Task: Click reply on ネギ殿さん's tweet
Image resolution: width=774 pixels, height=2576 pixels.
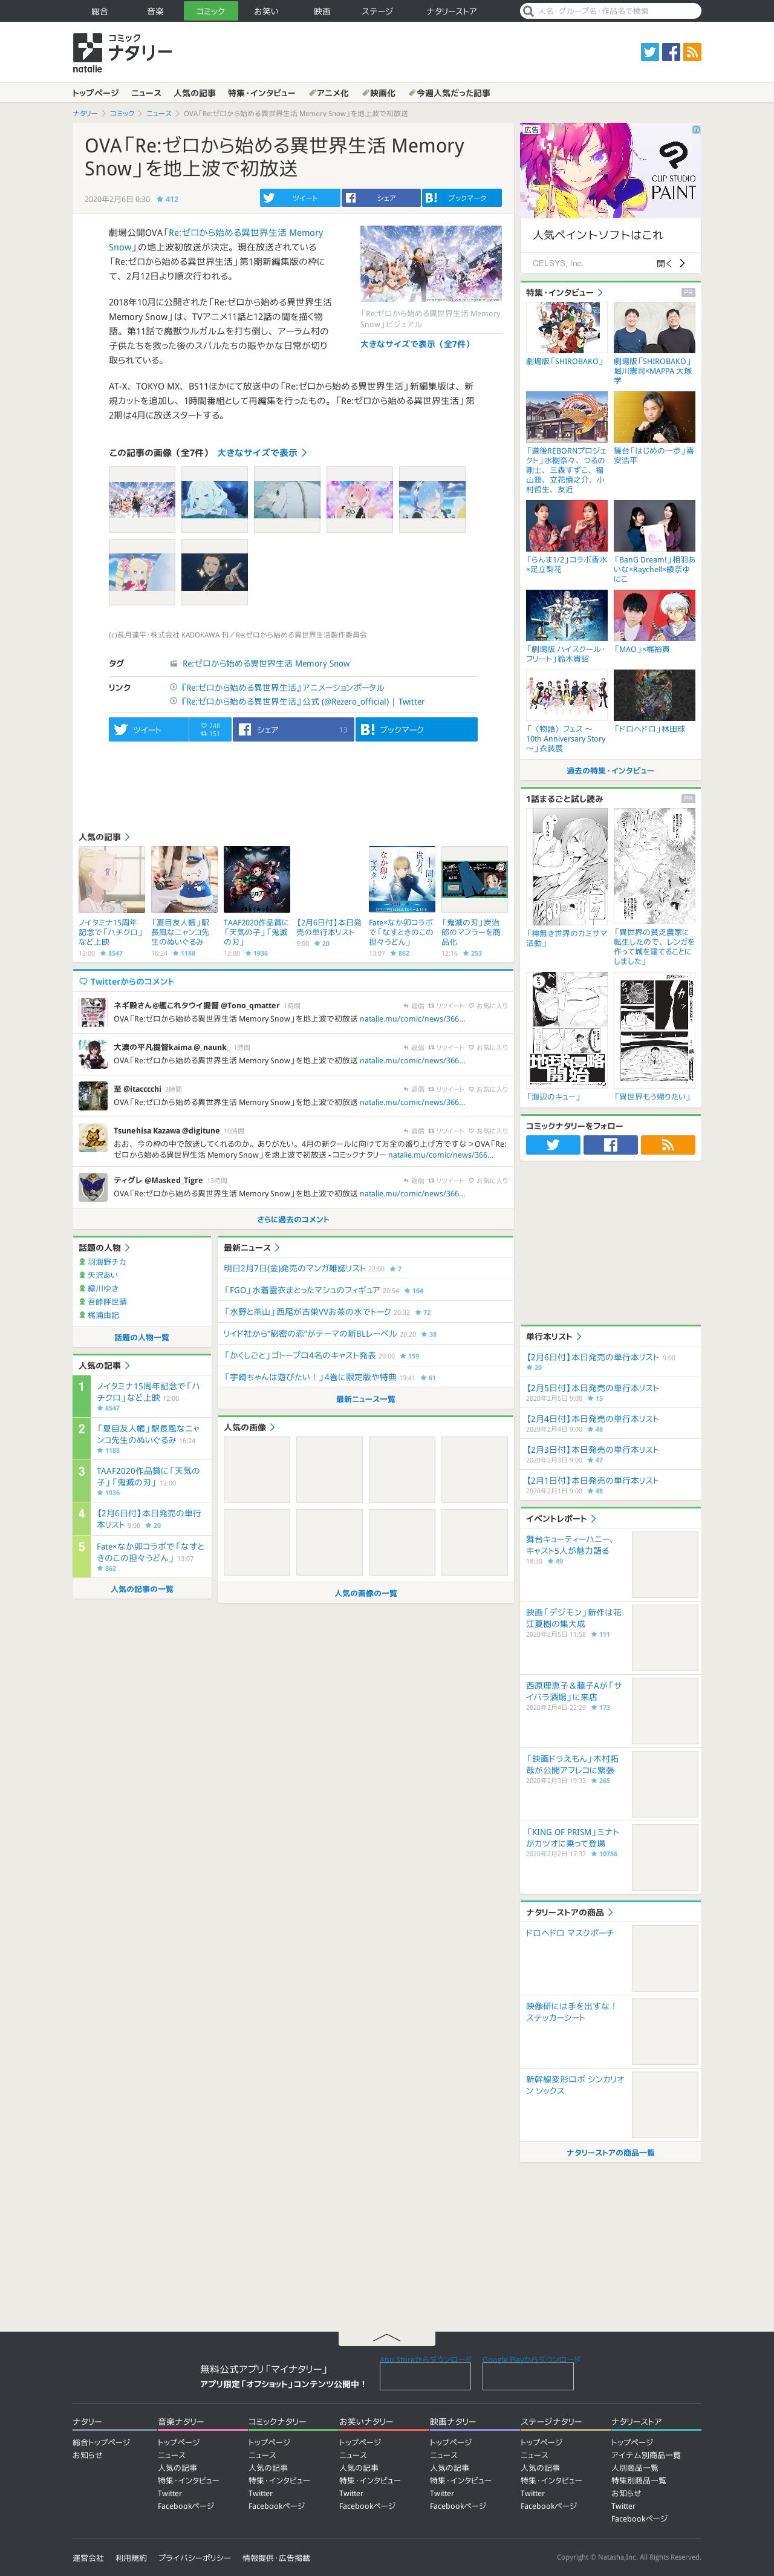Action: click(x=414, y=1005)
